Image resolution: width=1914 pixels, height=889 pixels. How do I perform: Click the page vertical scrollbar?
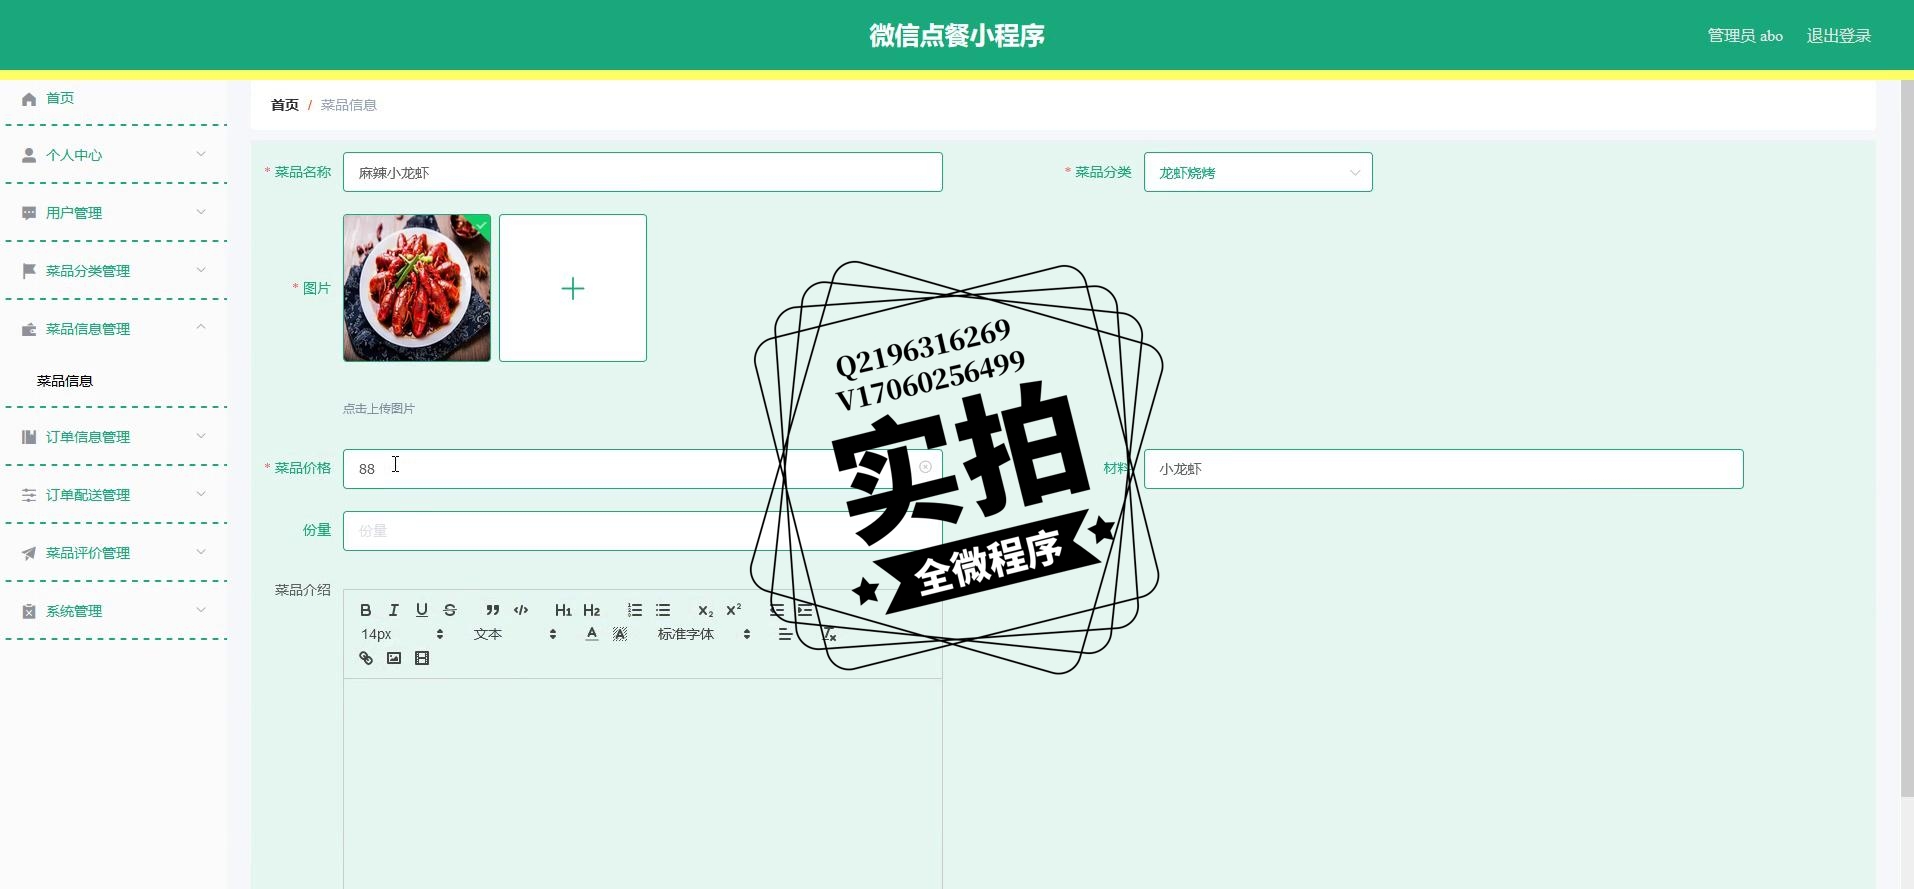(x=1907, y=438)
